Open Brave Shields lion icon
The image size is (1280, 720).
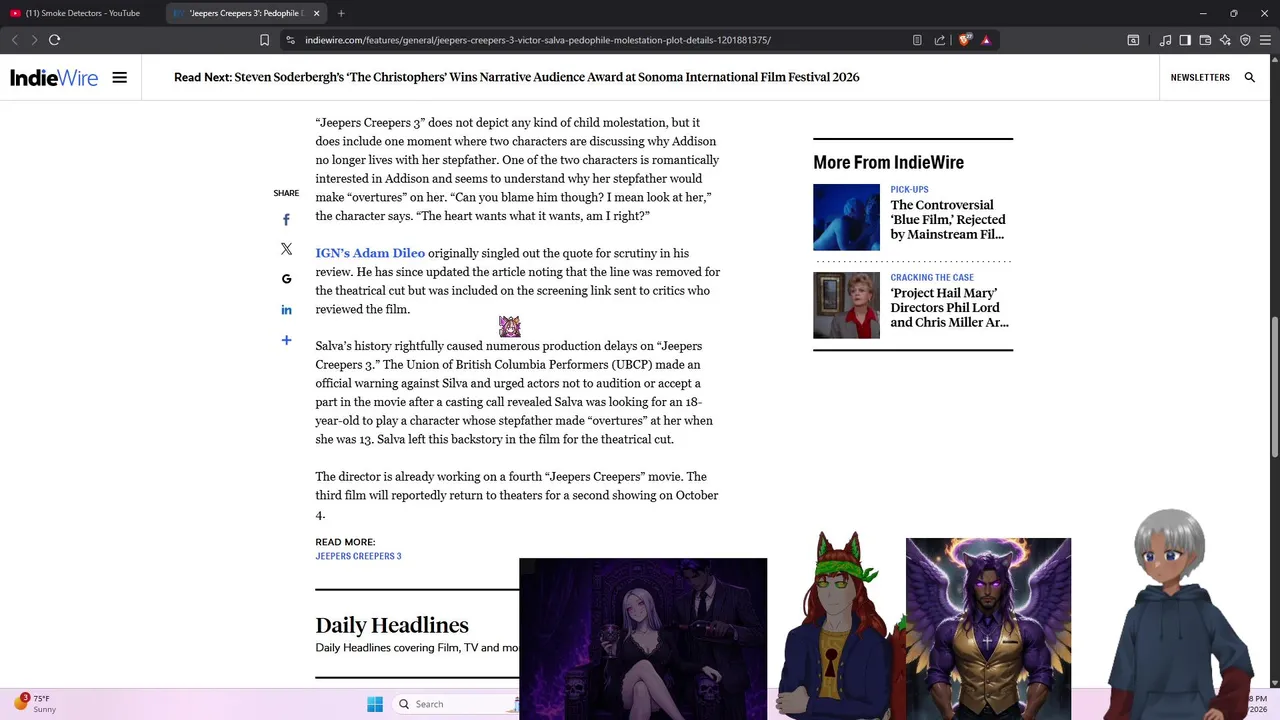coord(964,40)
